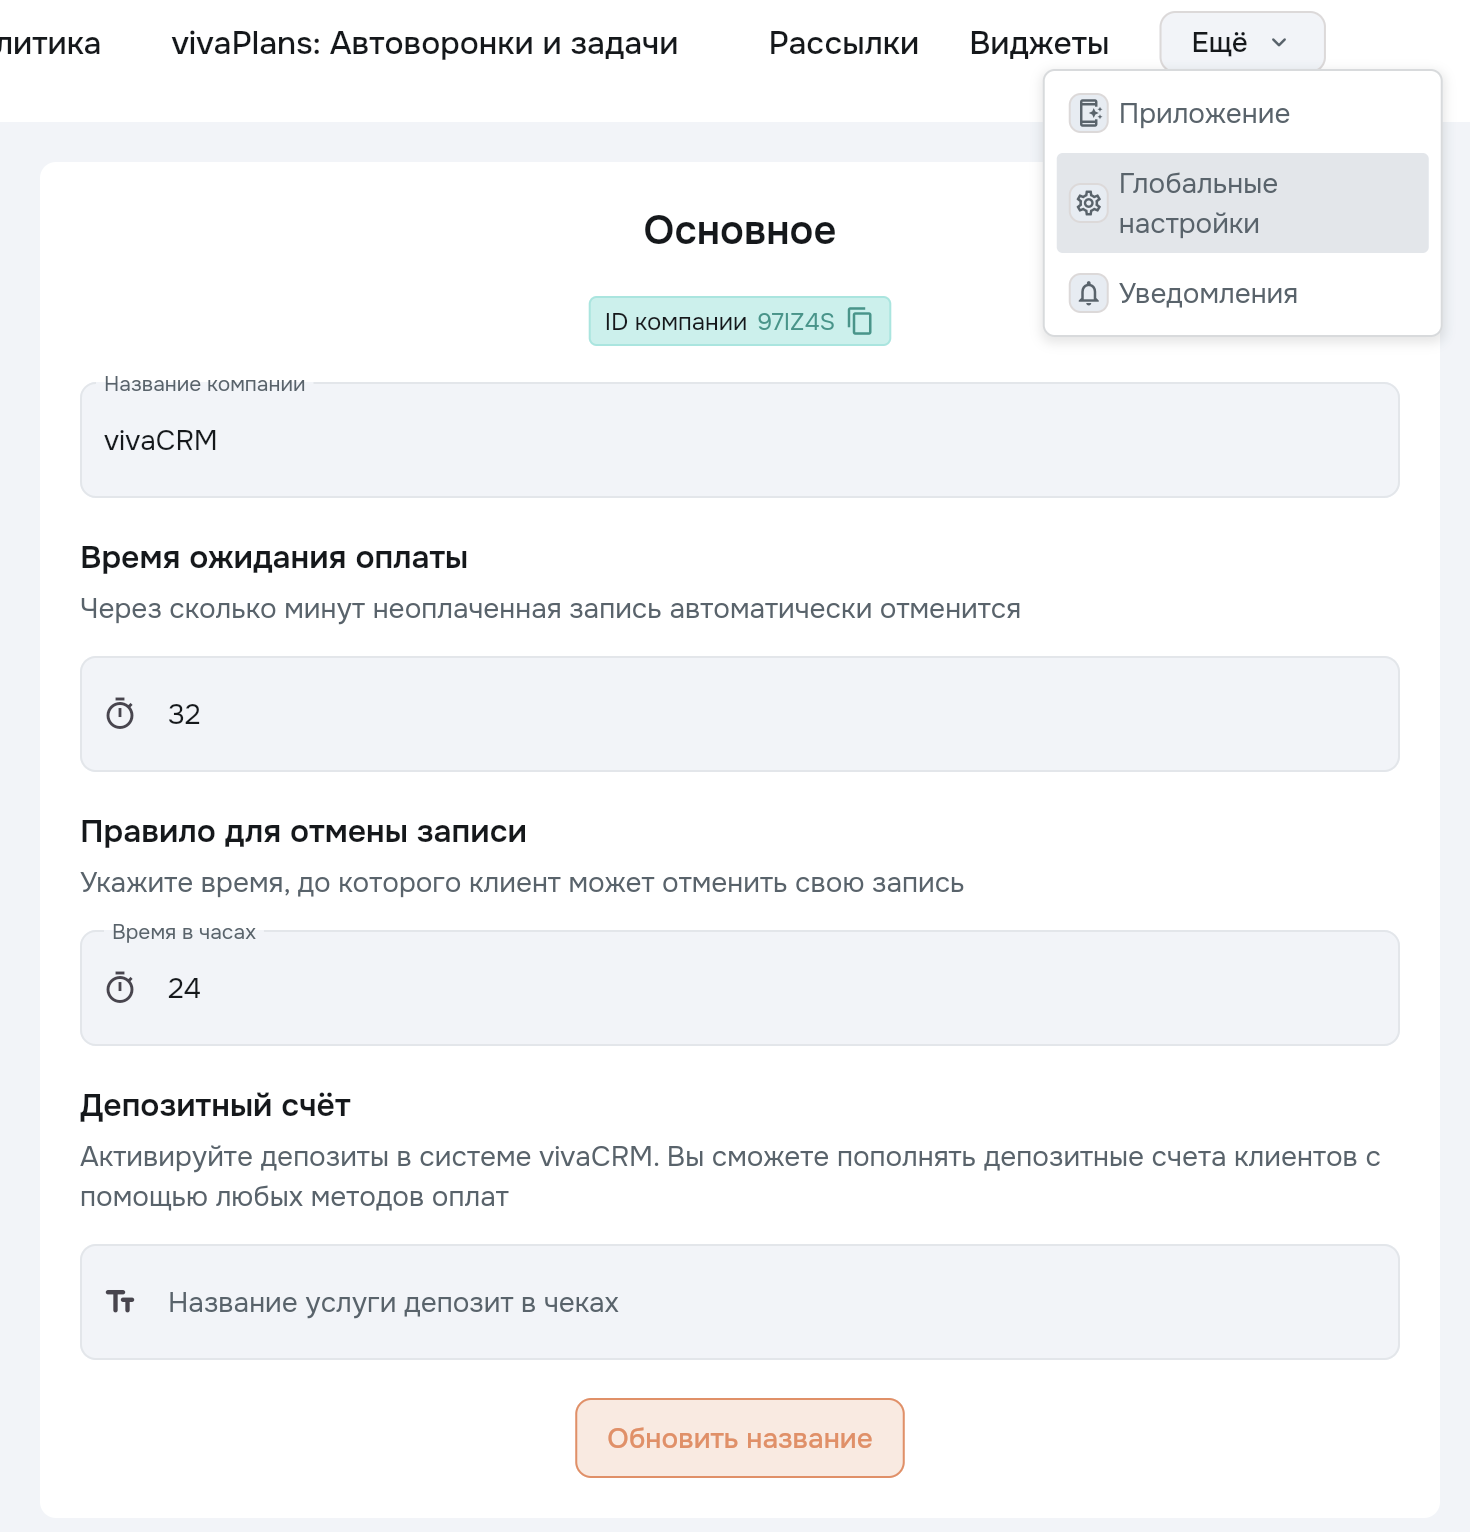
Task: Click the bell icon for Уведомления
Action: 1088,293
